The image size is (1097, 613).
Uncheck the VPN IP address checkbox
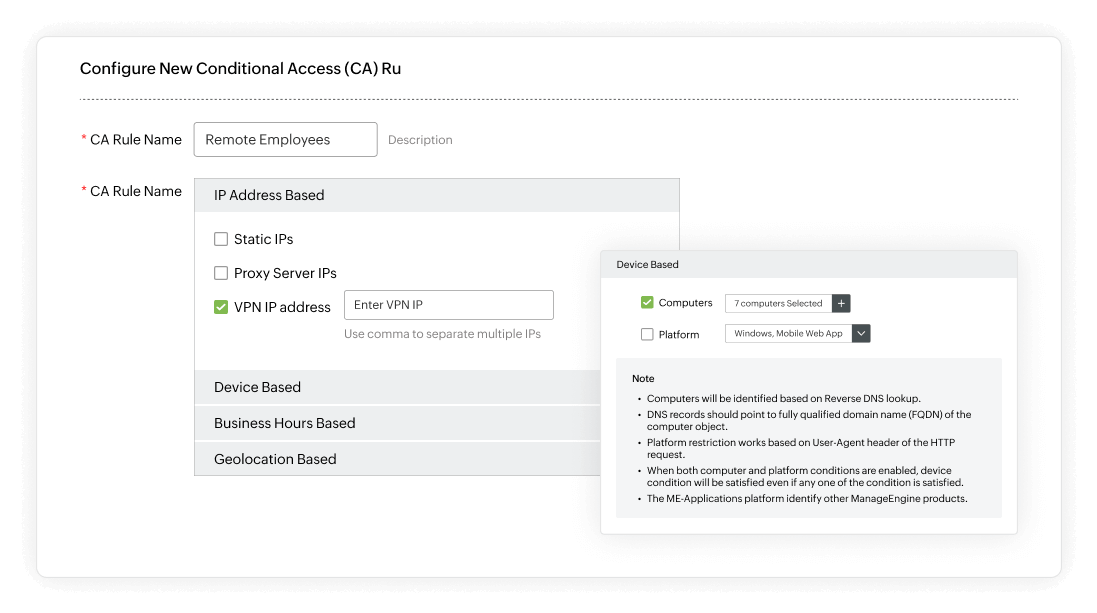pyautogui.click(x=221, y=307)
